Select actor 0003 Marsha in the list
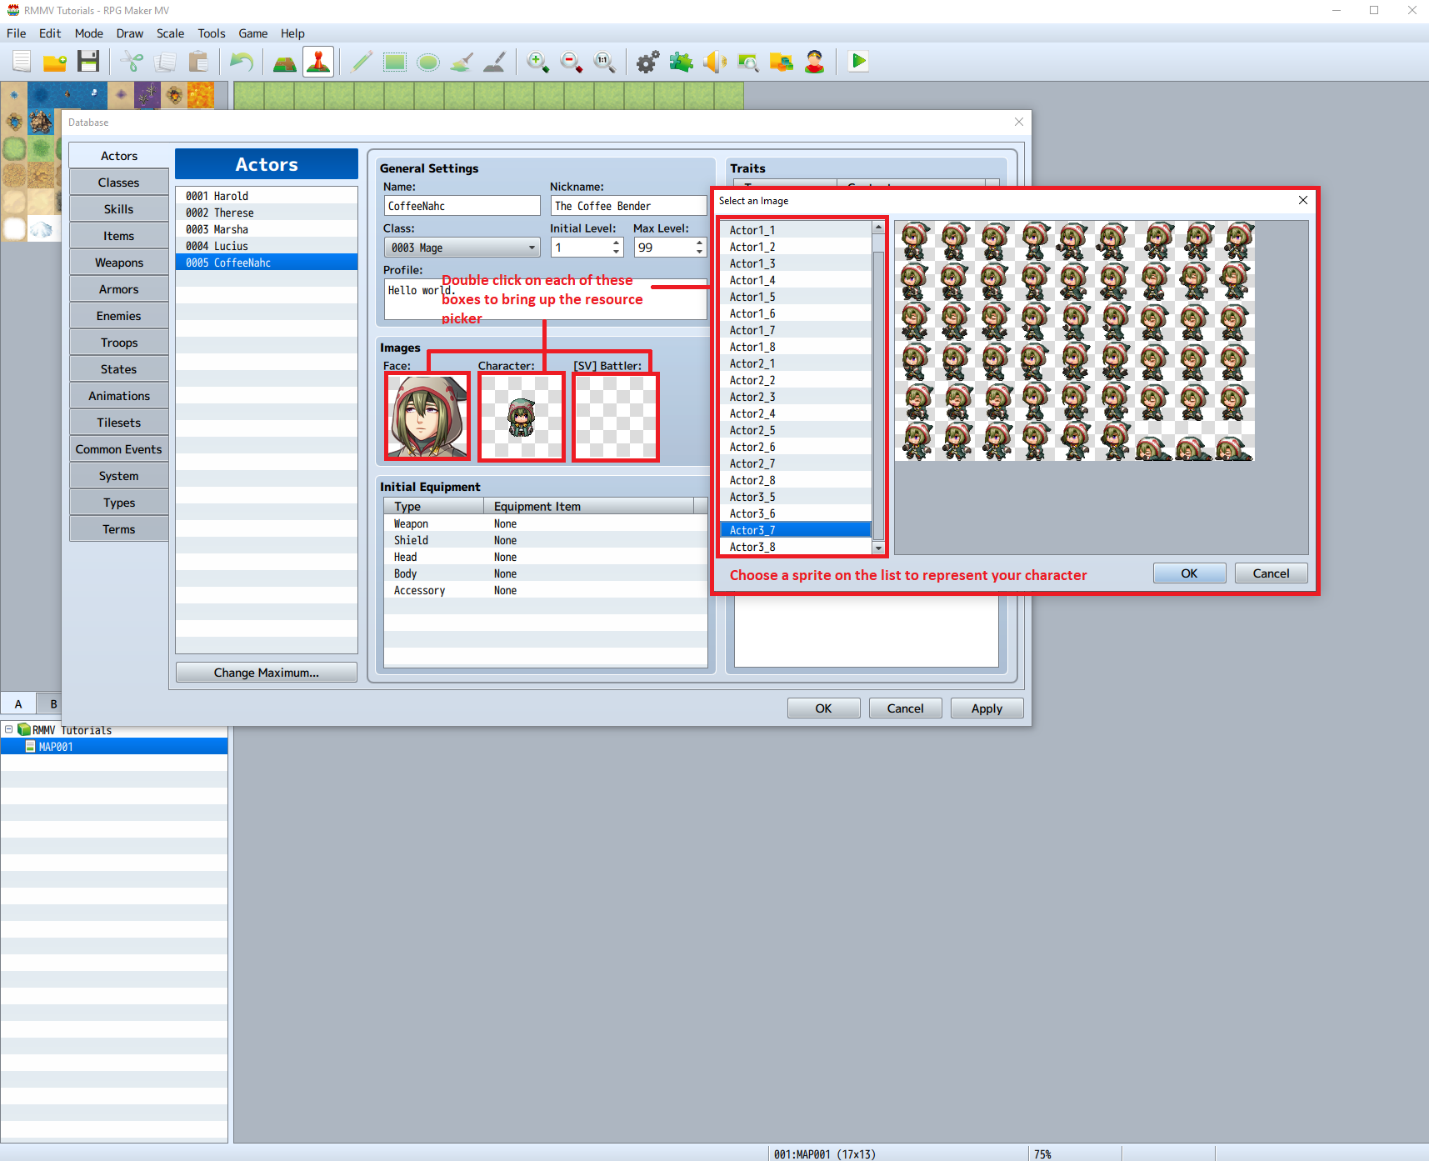This screenshot has height=1161, width=1429. (x=266, y=229)
